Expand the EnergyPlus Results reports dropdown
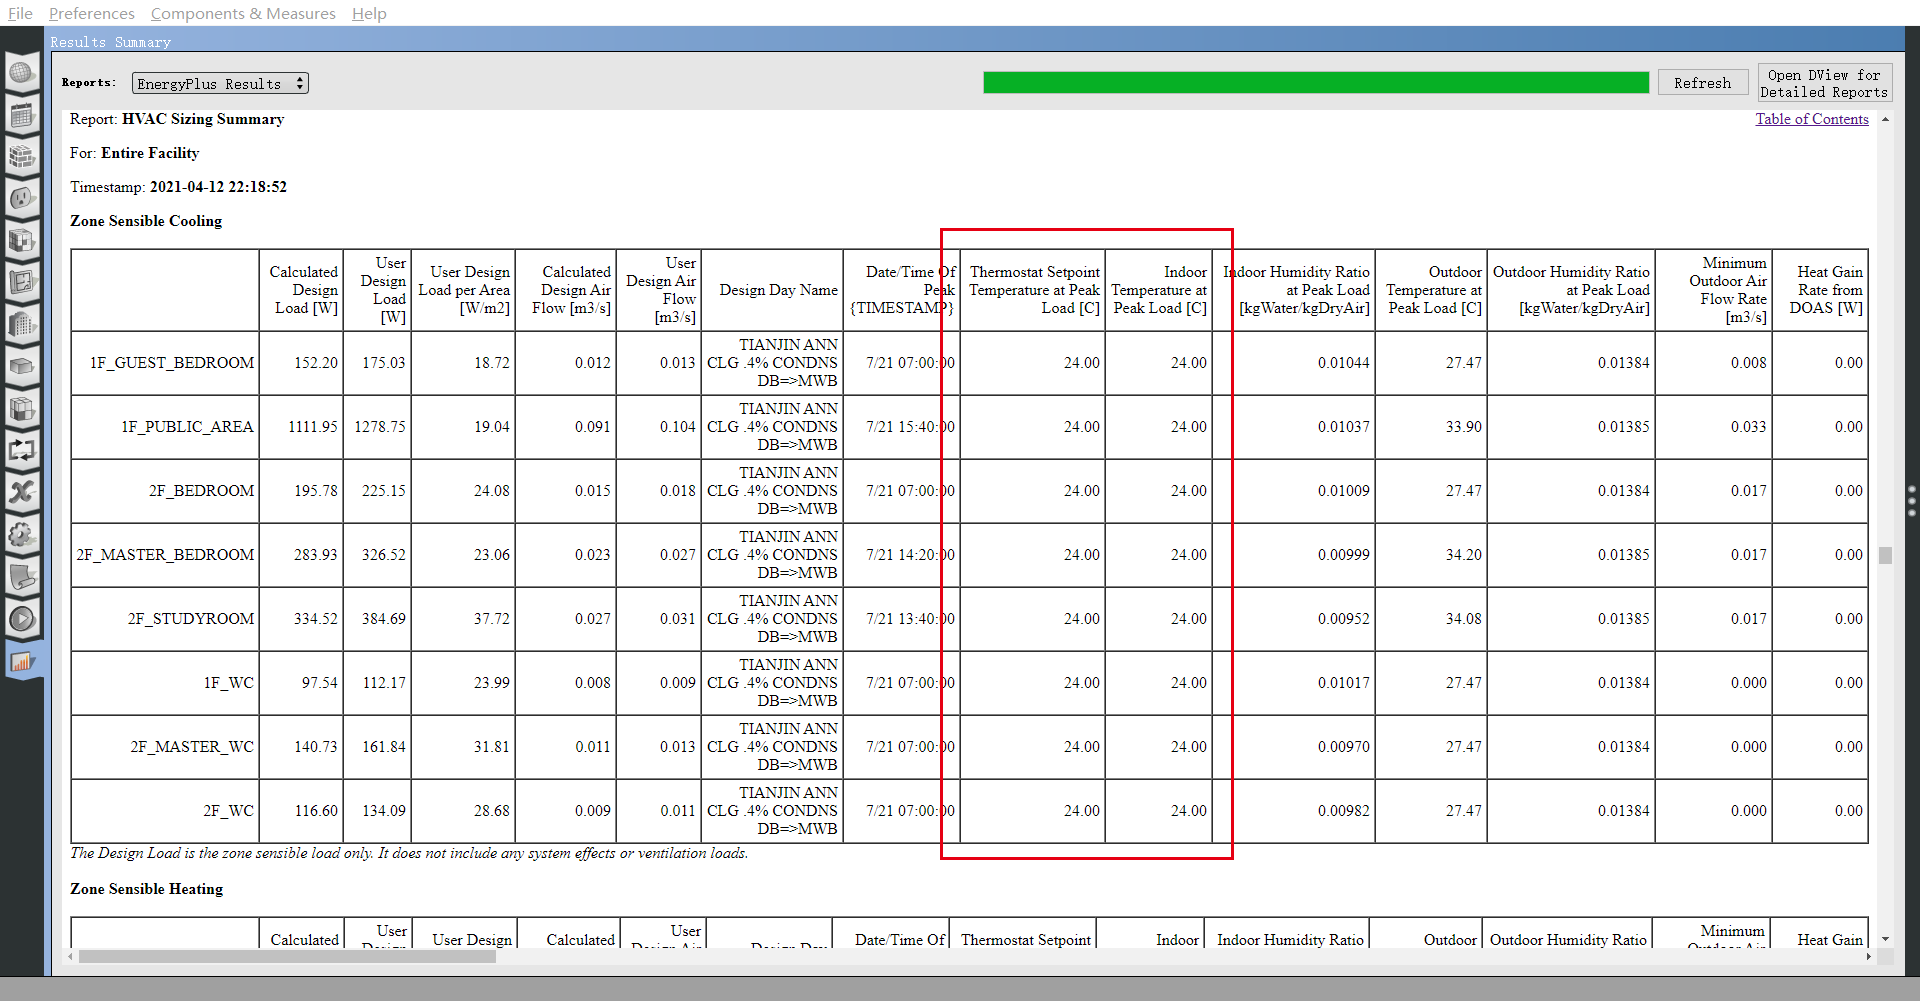1920x1001 pixels. 220,83
